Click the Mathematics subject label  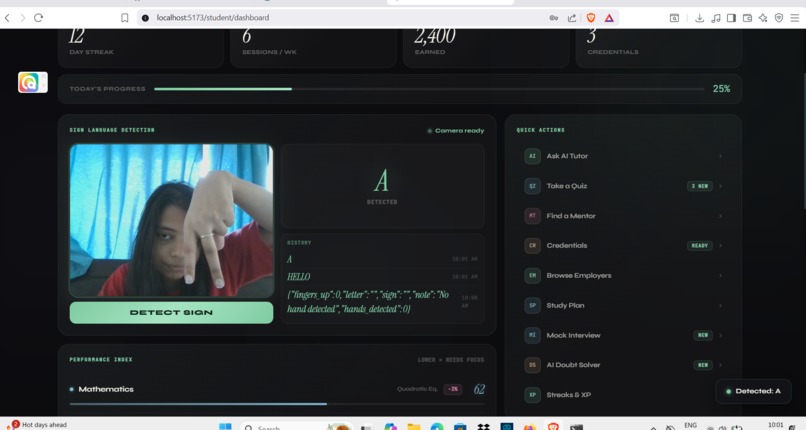point(106,389)
